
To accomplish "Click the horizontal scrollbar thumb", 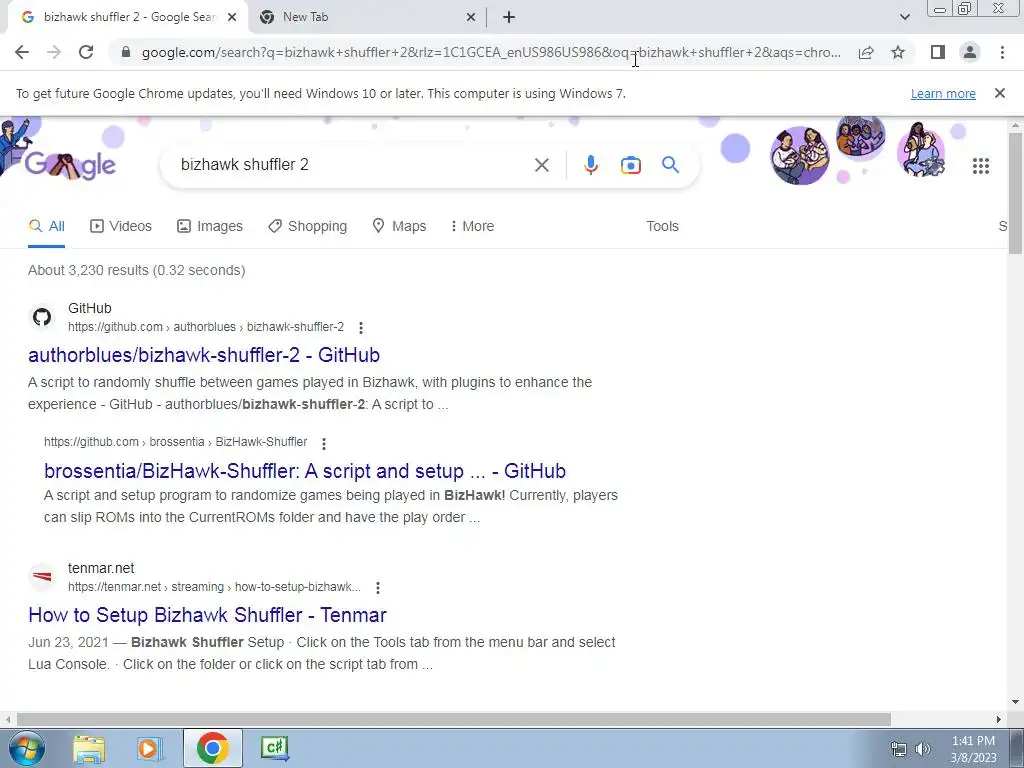I will coord(454,719).
